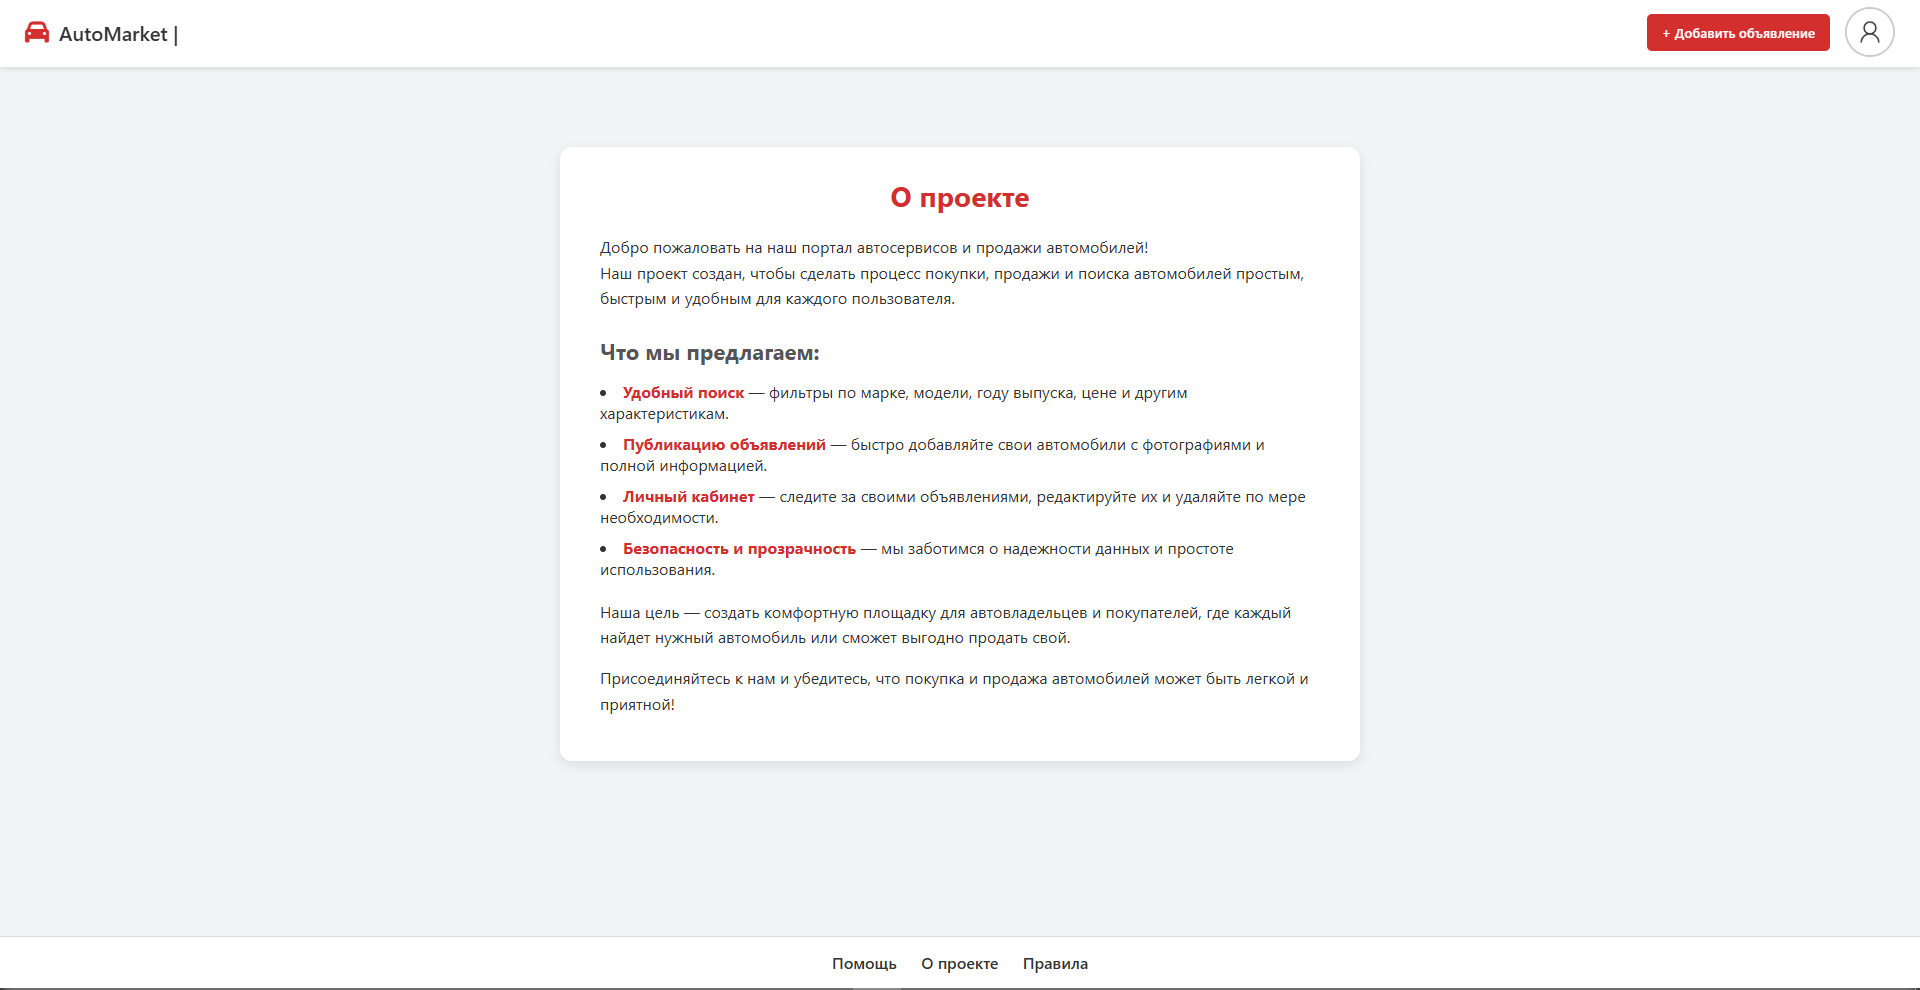Click the AutoMarket brand name
Screen dimensions: 1920x990
coord(113,34)
